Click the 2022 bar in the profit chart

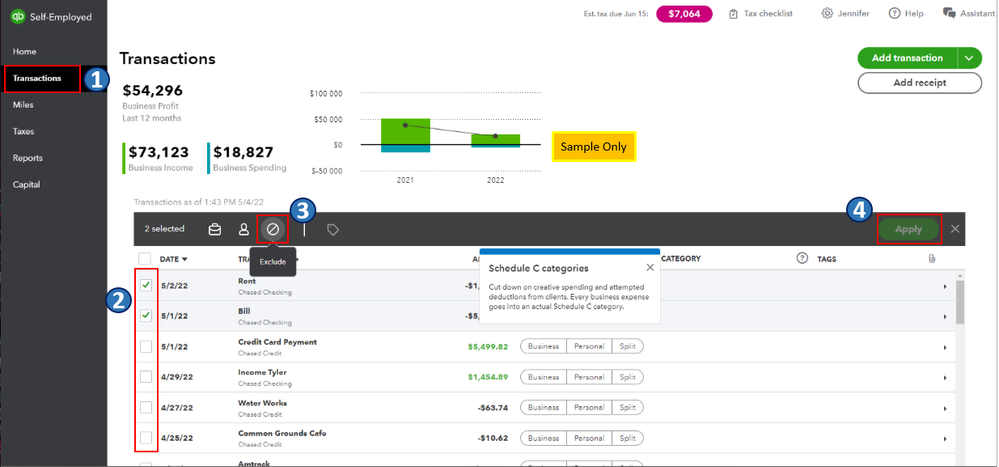click(496, 140)
